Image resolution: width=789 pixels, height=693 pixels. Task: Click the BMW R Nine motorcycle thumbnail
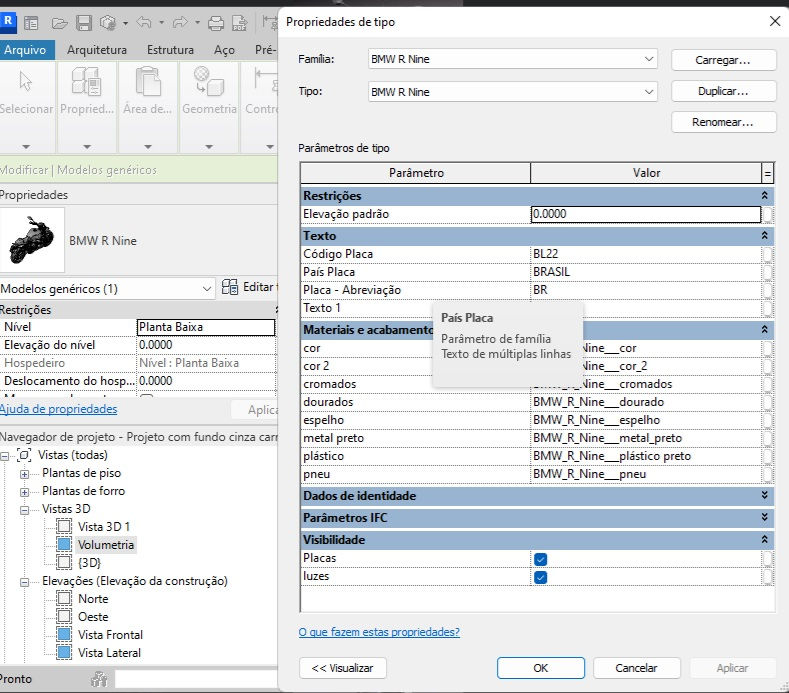(32, 240)
